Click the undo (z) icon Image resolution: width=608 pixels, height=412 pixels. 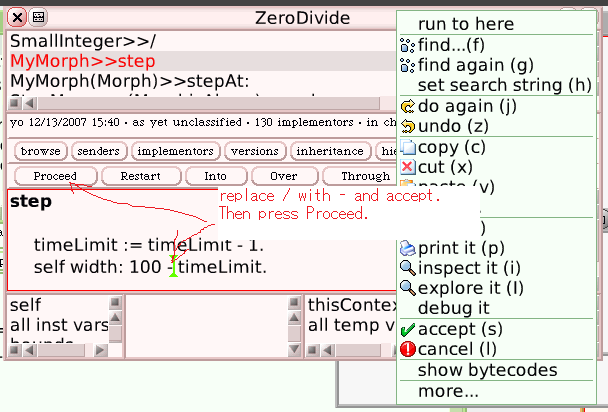407,126
